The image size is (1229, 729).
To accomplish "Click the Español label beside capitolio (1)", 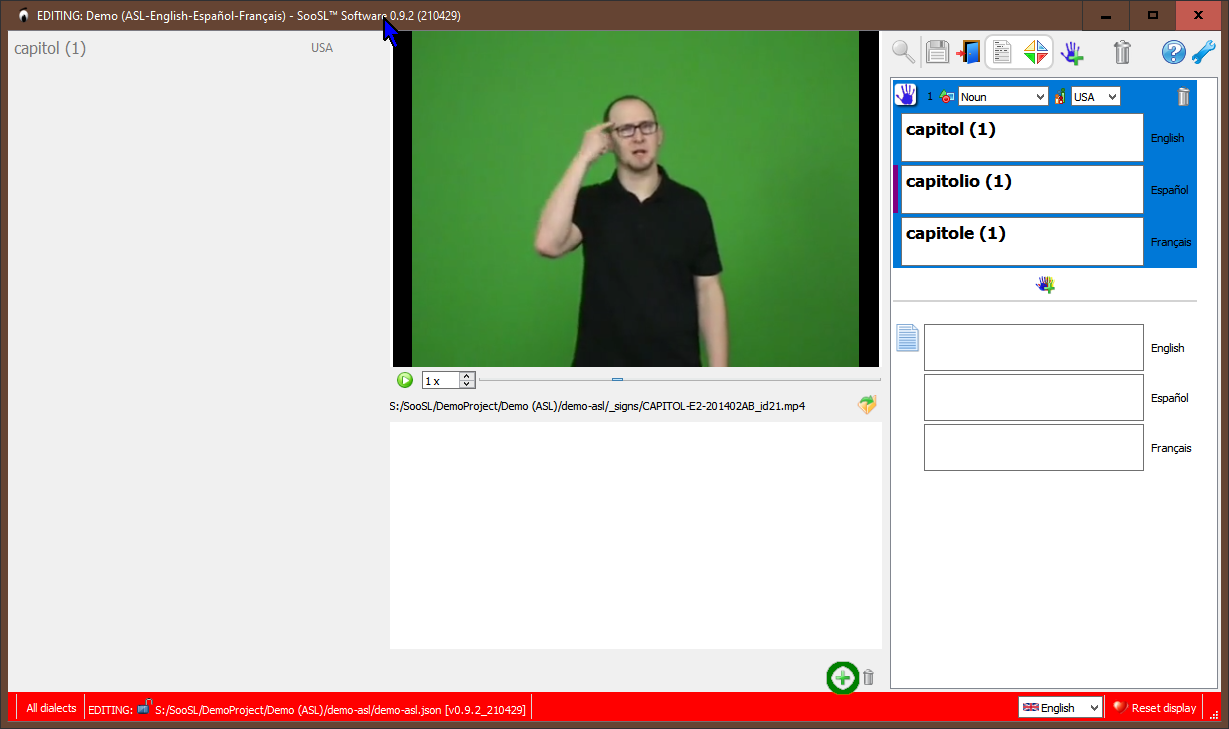I will (1169, 190).
